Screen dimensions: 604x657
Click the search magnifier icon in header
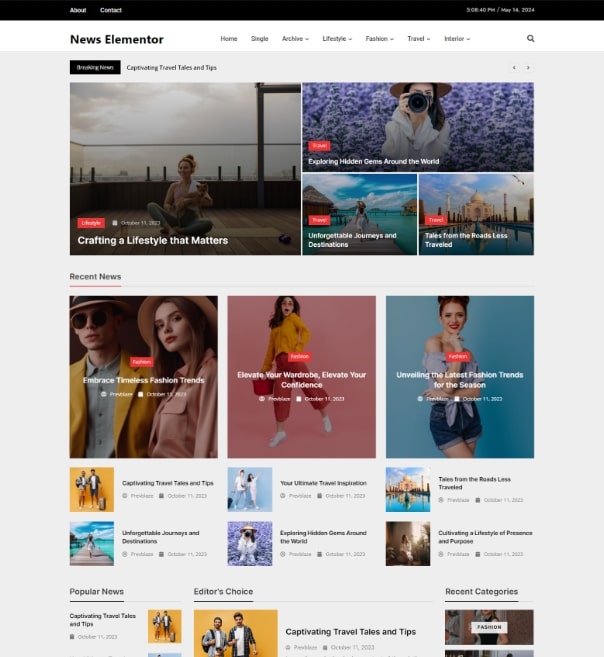pos(530,39)
